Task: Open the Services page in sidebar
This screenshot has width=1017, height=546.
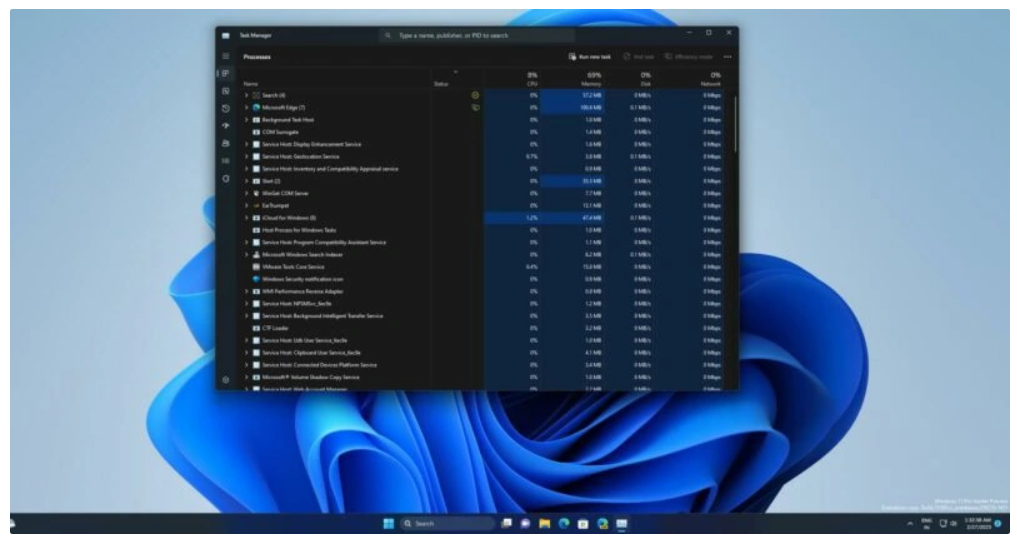Action: click(226, 178)
